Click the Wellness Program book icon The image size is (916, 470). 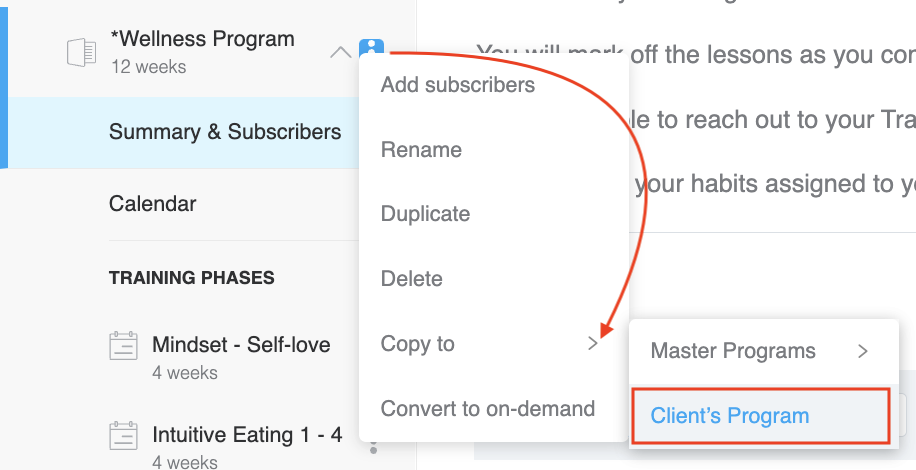pyautogui.click(x=81, y=53)
